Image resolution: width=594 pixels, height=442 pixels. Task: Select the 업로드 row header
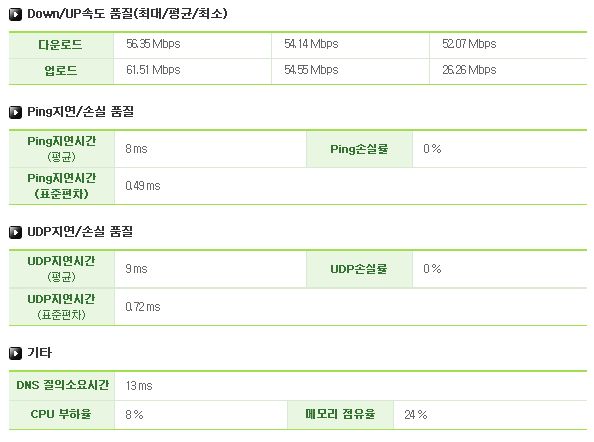click(x=61, y=71)
